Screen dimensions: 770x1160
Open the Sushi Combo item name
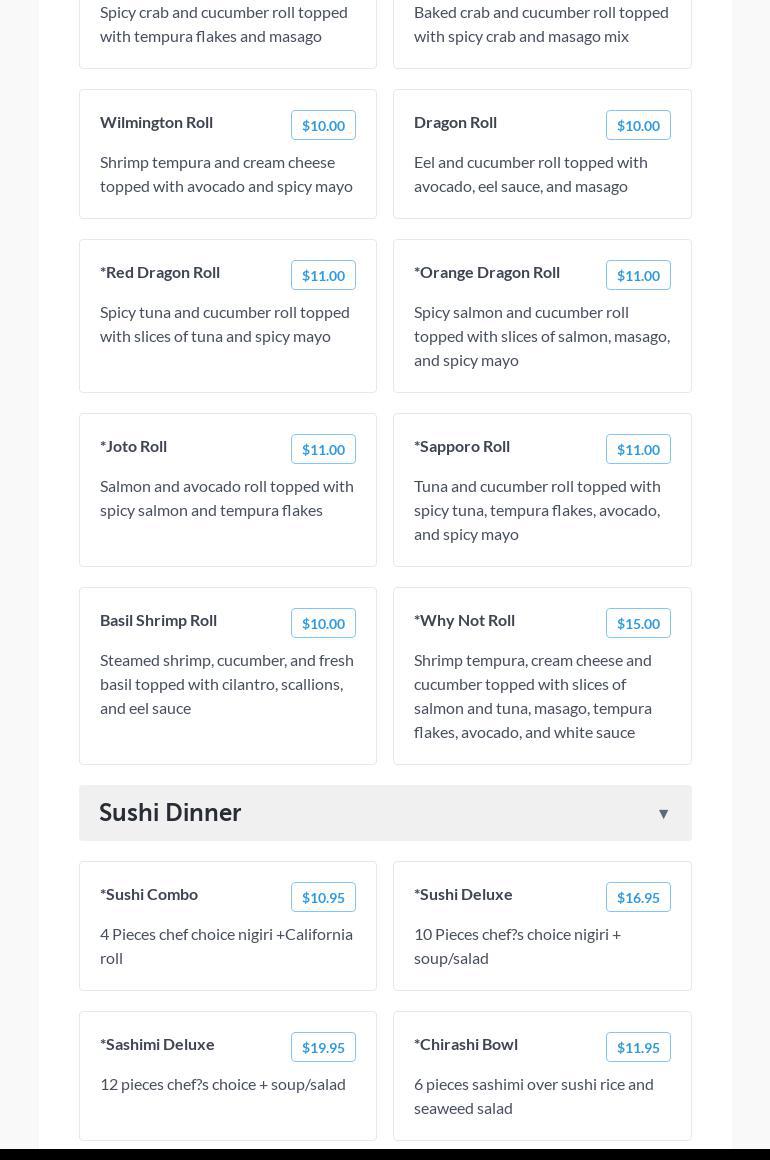149,894
